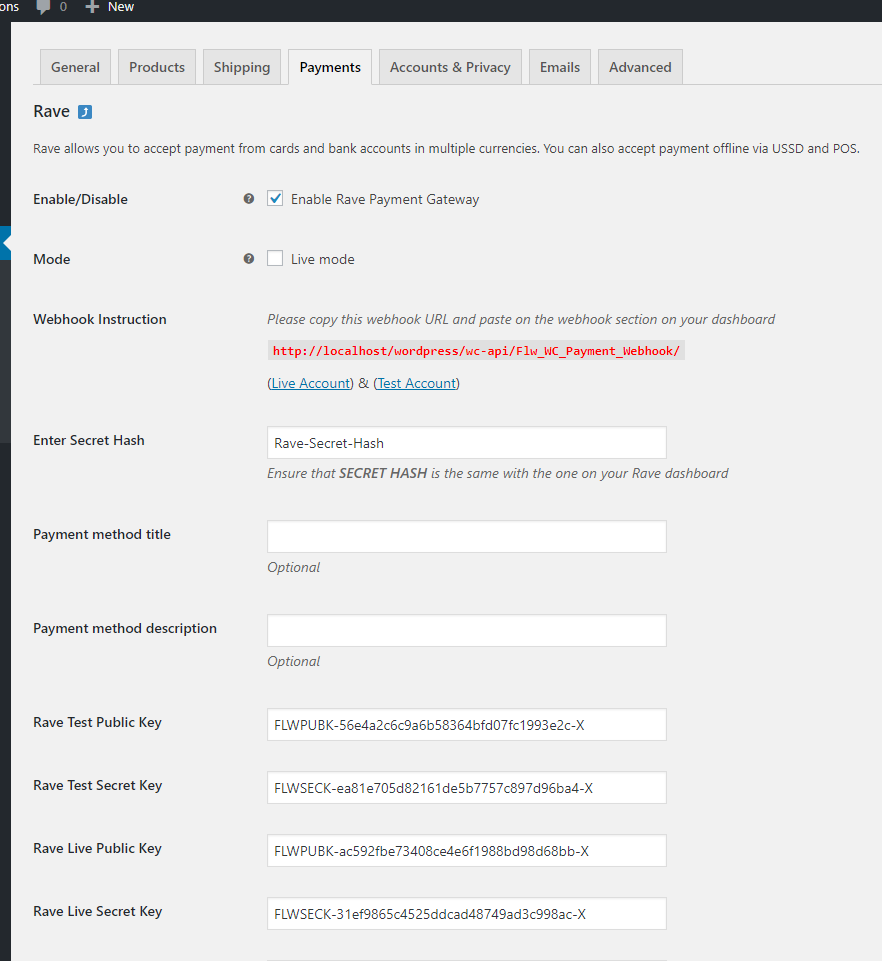Go to the Shipping settings tab
This screenshot has height=961, width=882.
point(241,67)
